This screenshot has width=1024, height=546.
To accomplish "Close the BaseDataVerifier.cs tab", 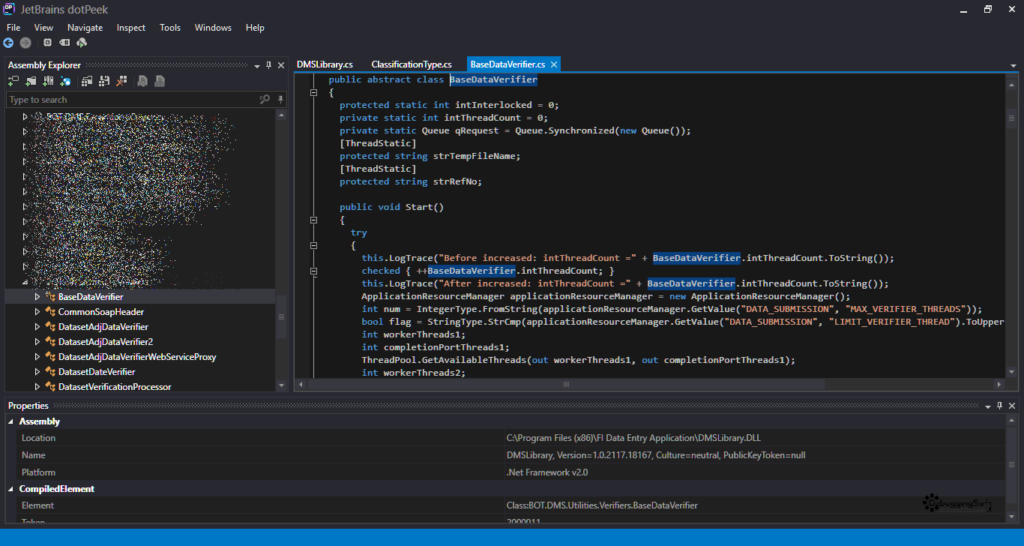I will (x=554, y=64).
